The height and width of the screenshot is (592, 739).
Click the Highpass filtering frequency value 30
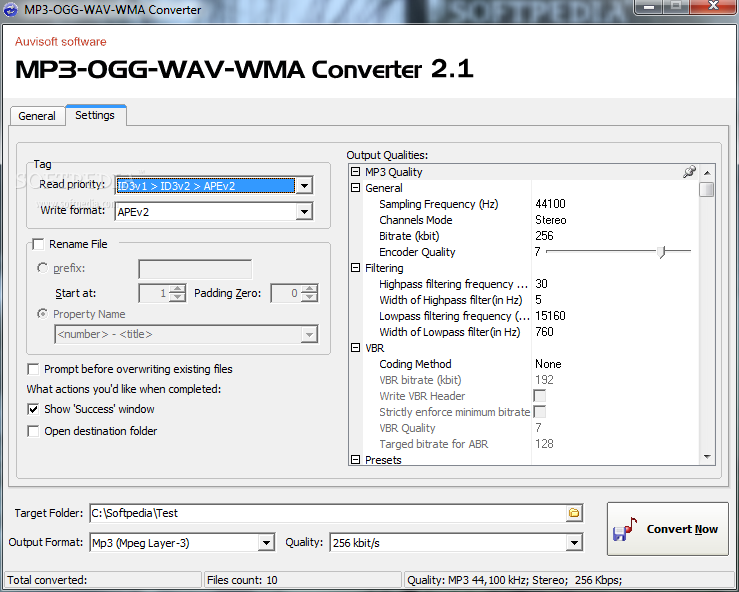tap(542, 284)
